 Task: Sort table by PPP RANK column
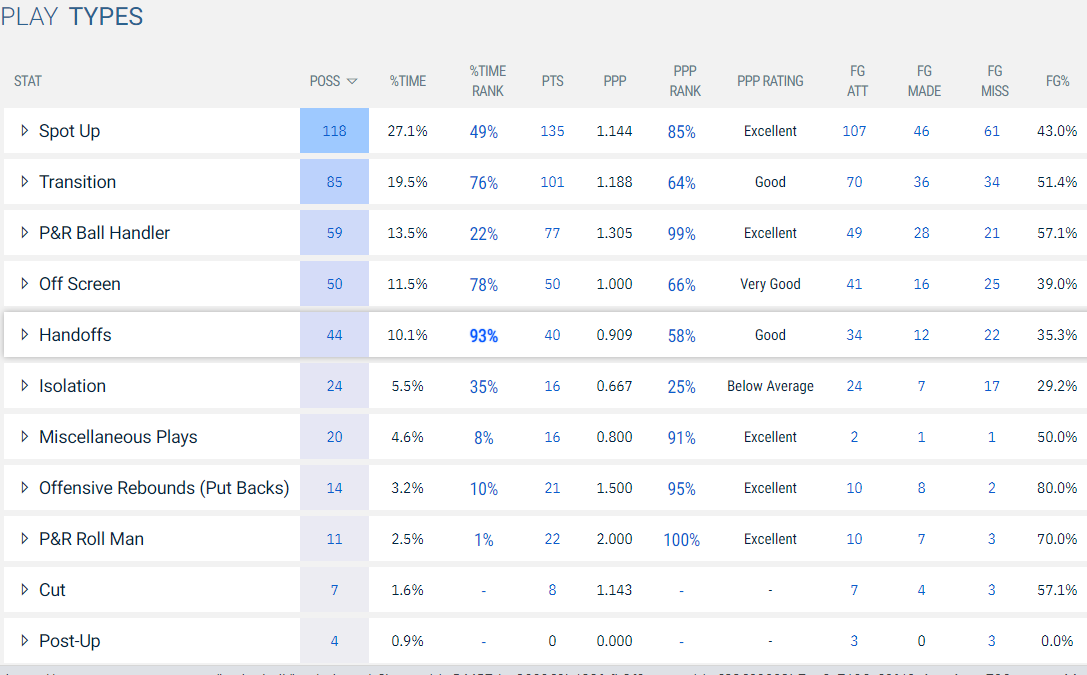pos(685,81)
